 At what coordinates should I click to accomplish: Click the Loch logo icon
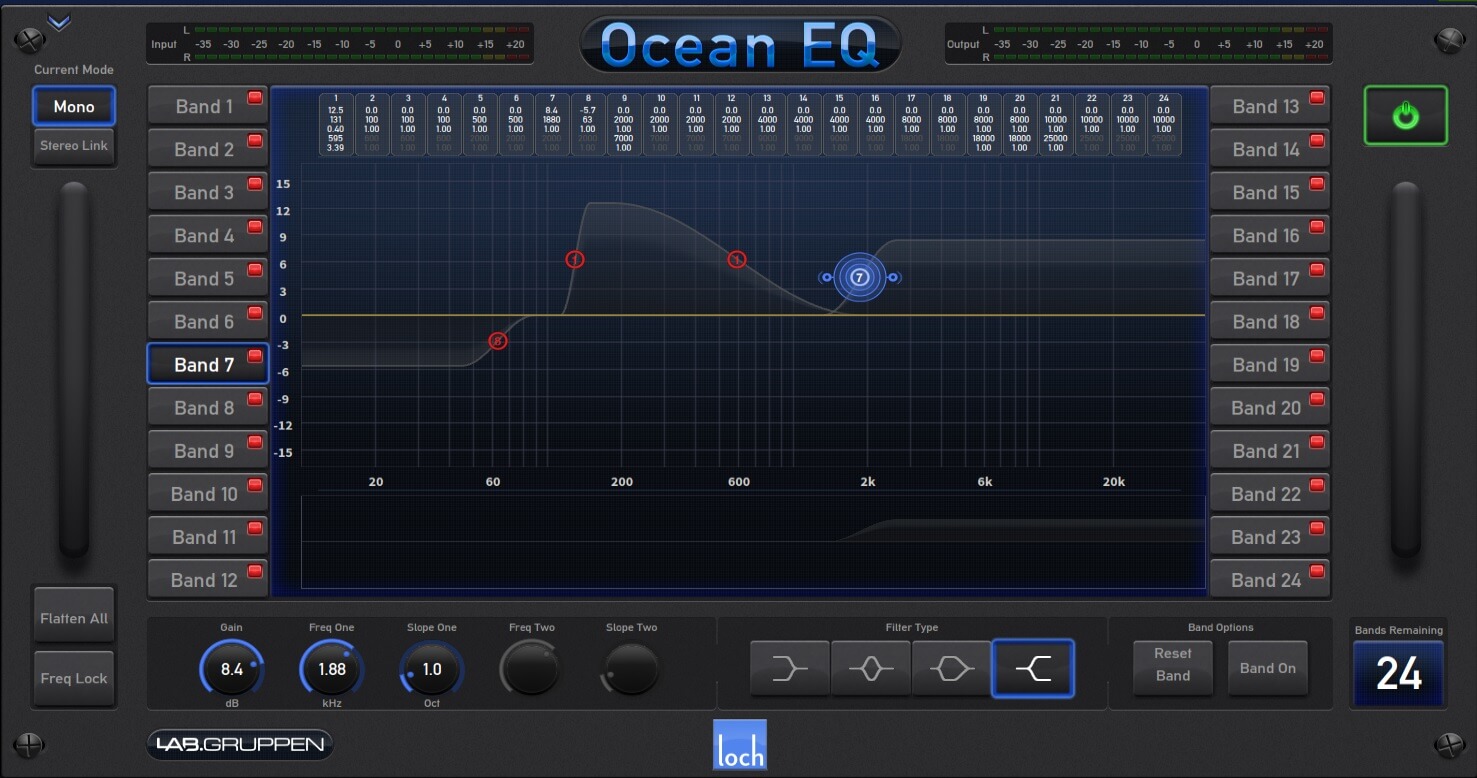pyautogui.click(x=740, y=745)
